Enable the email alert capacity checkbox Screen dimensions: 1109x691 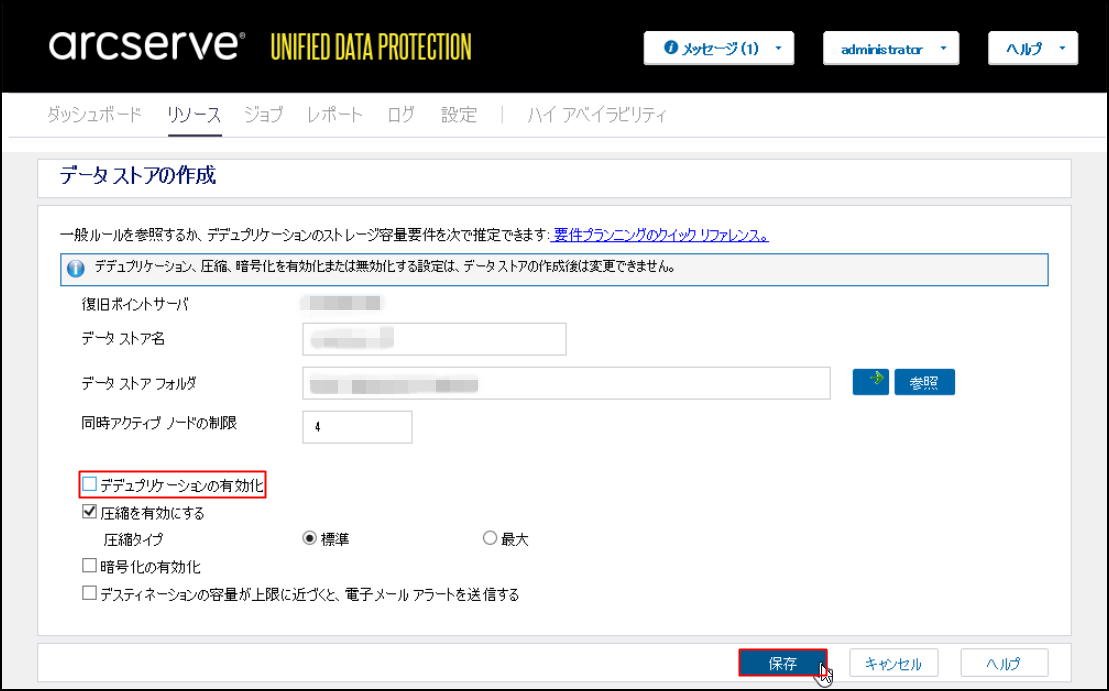pyautogui.click(x=90, y=593)
